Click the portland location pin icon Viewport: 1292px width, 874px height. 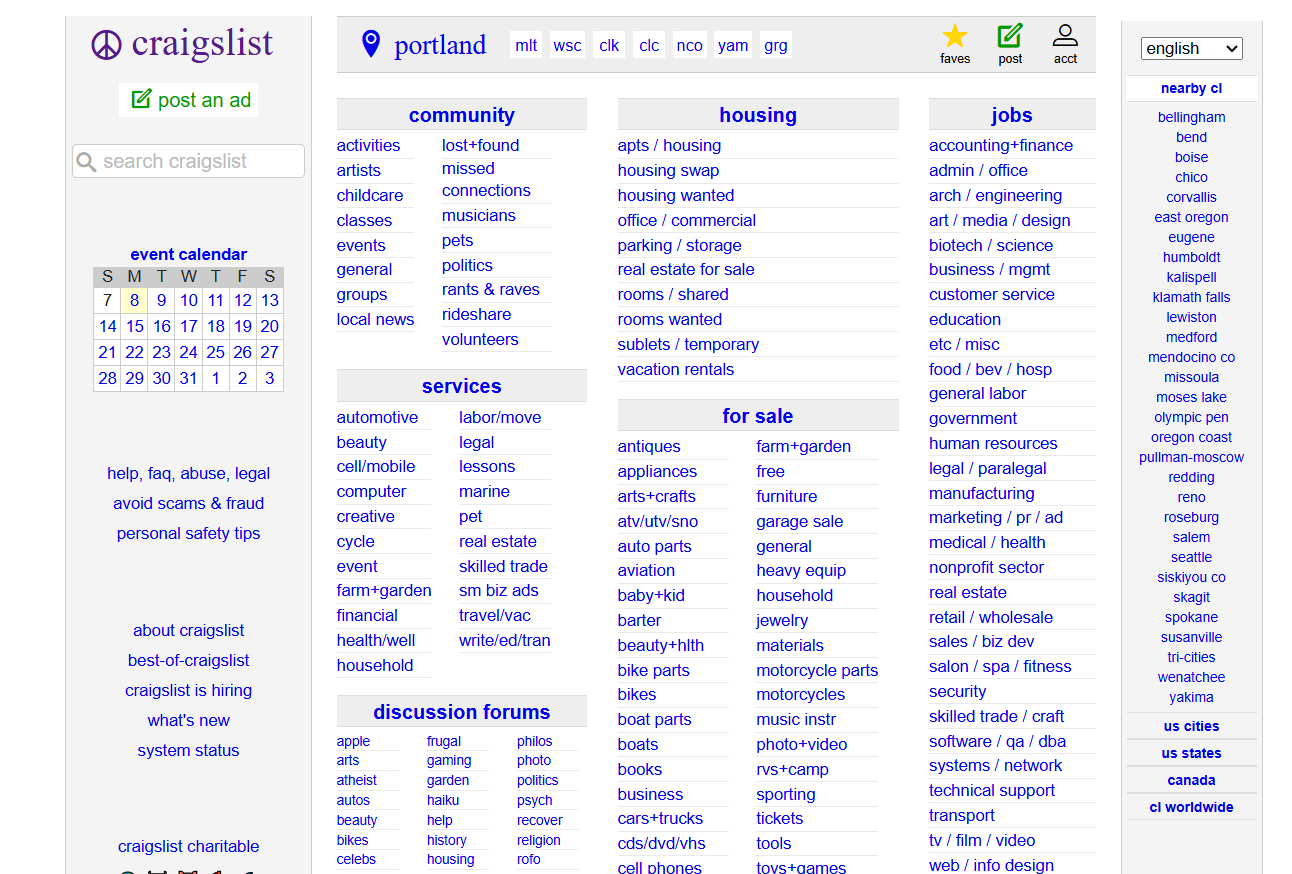[x=371, y=44]
